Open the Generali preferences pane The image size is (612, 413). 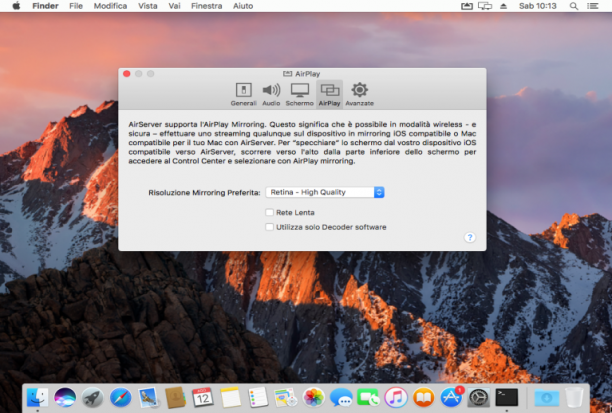click(243, 94)
